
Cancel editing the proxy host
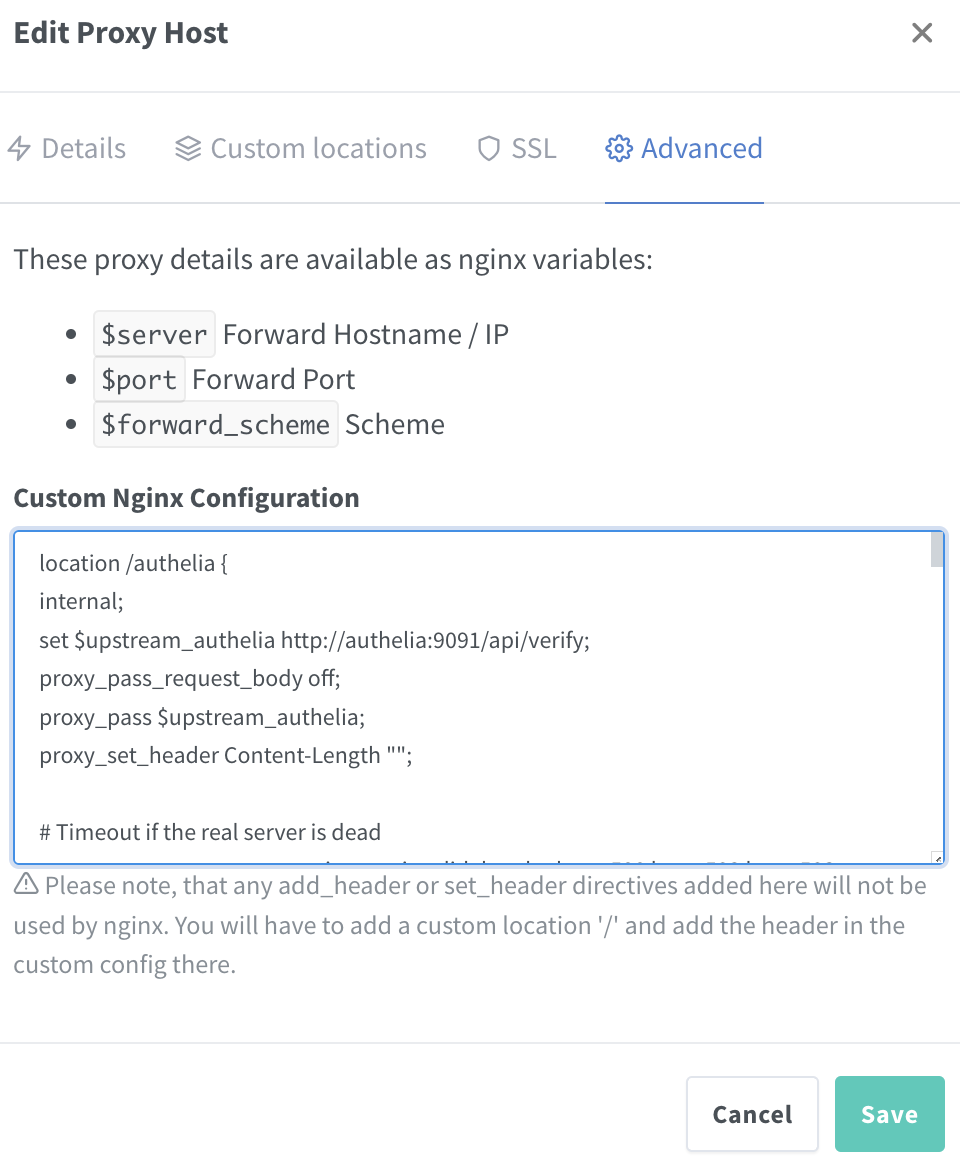click(x=752, y=1114)
